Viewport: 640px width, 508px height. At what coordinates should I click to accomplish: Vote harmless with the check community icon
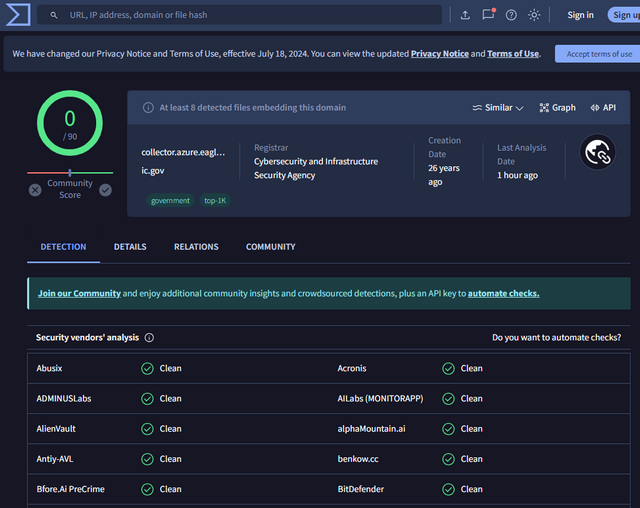pos(105,190)
